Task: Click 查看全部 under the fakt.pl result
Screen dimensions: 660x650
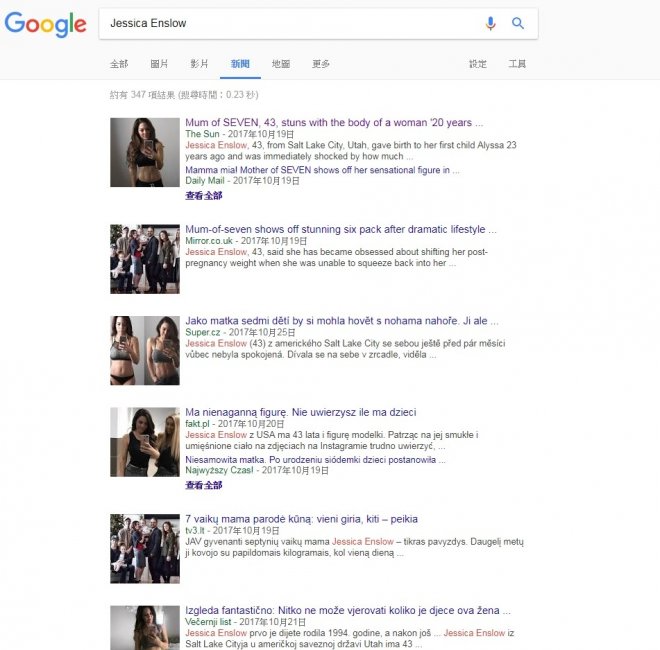Action: 204,485
